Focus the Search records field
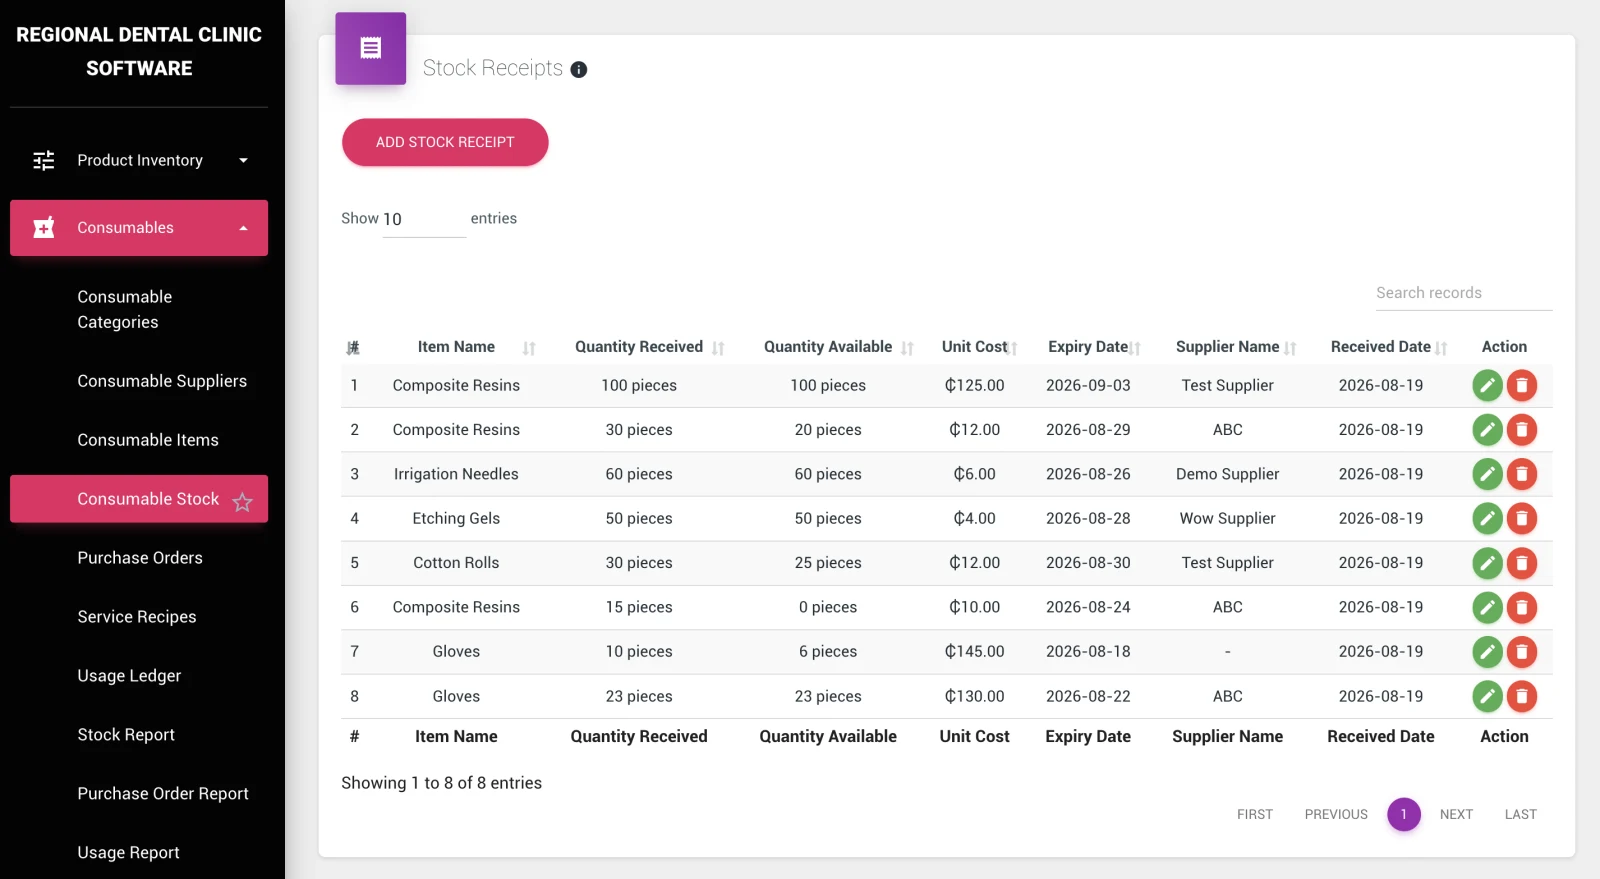The width and height of the screenshot is (1600, 879). point(1464,293)
